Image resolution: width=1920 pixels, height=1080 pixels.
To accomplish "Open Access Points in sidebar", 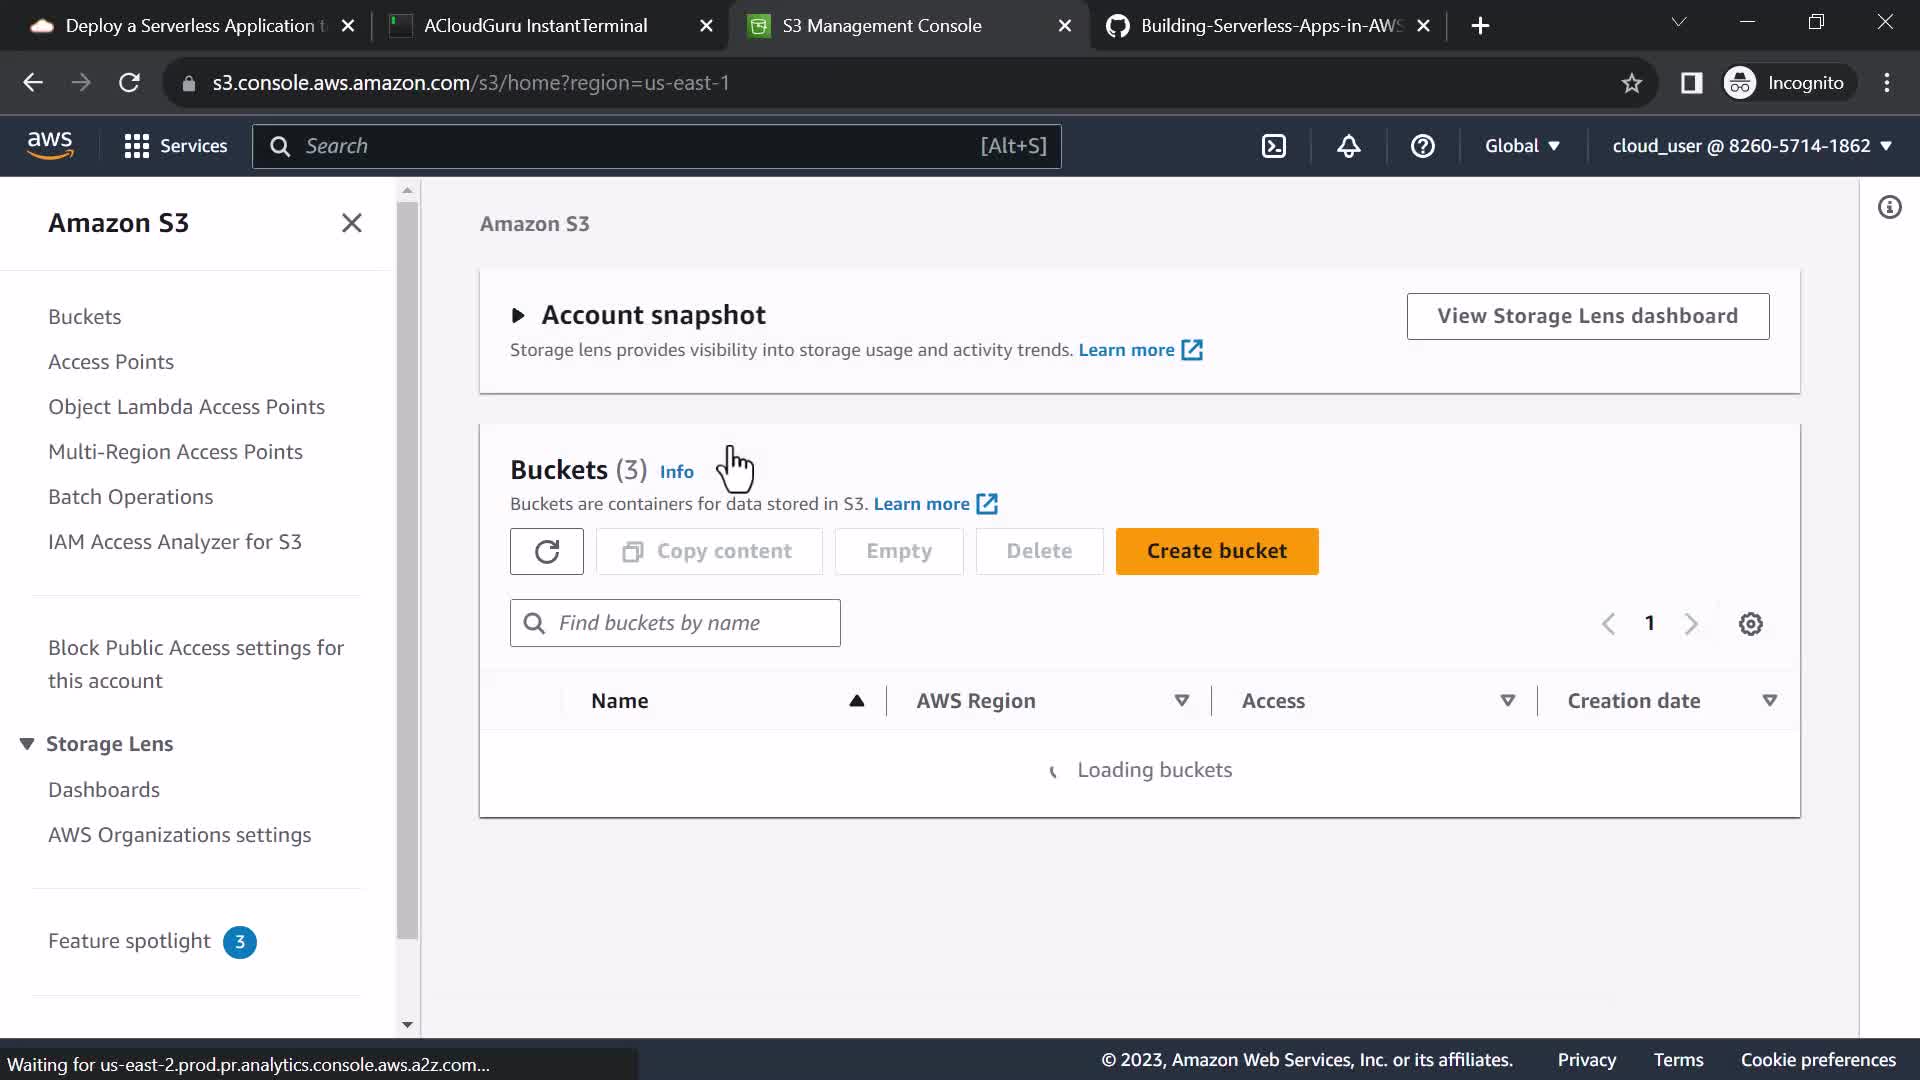I will tap(111, 362).
